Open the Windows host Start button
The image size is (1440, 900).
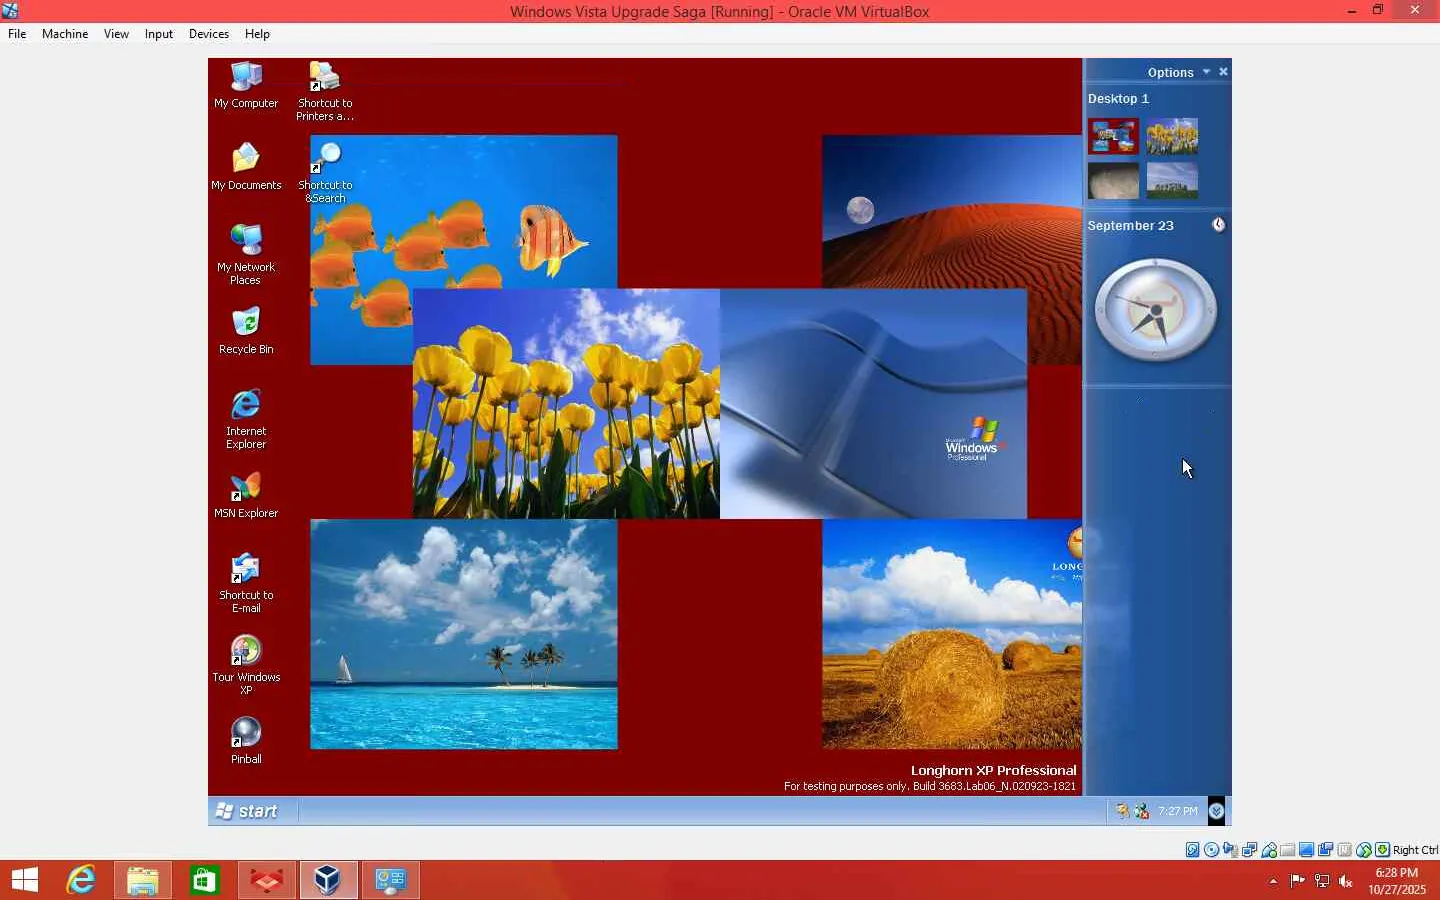(25, 880)
